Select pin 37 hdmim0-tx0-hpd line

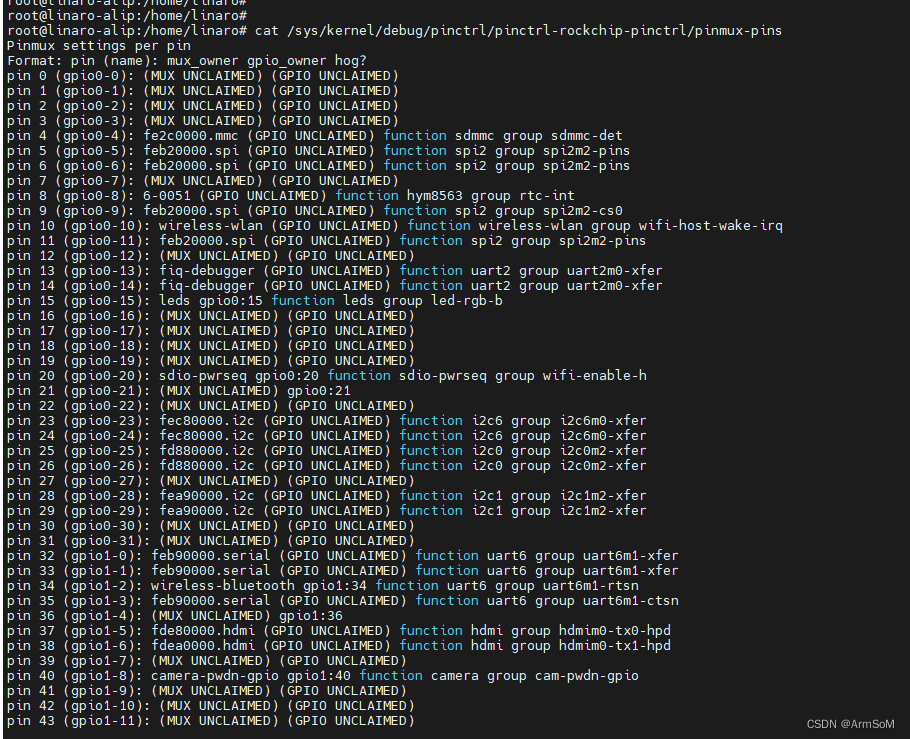(338, 631)
